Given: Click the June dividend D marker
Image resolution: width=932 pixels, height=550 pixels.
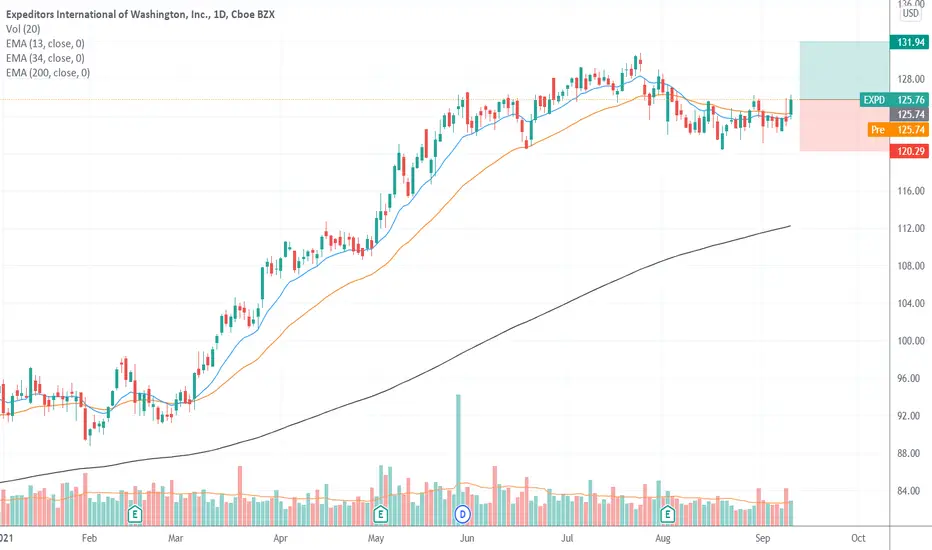Looking at the screenshot, I should 462,514.
